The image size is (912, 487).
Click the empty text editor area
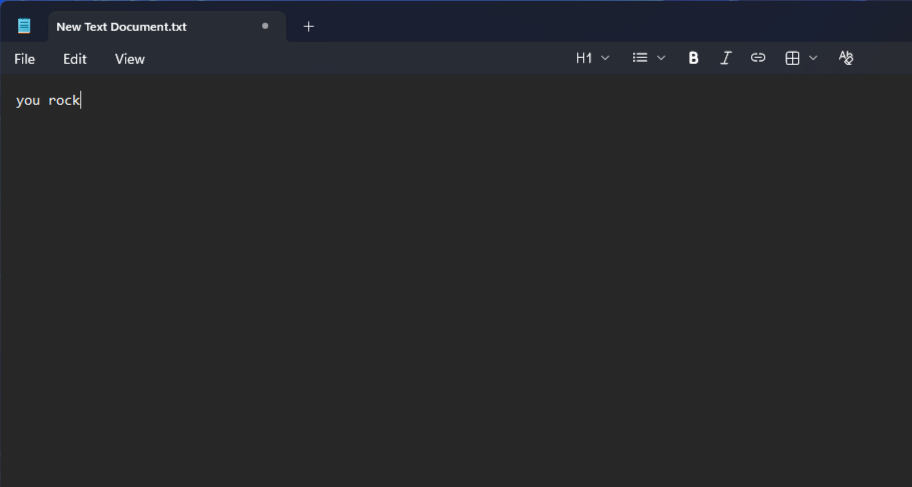[456, 300]
